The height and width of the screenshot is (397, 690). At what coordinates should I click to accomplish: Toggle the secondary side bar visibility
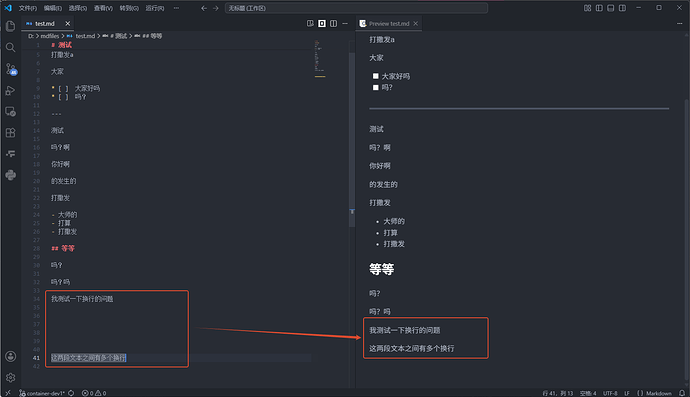(x=622, y=8)
